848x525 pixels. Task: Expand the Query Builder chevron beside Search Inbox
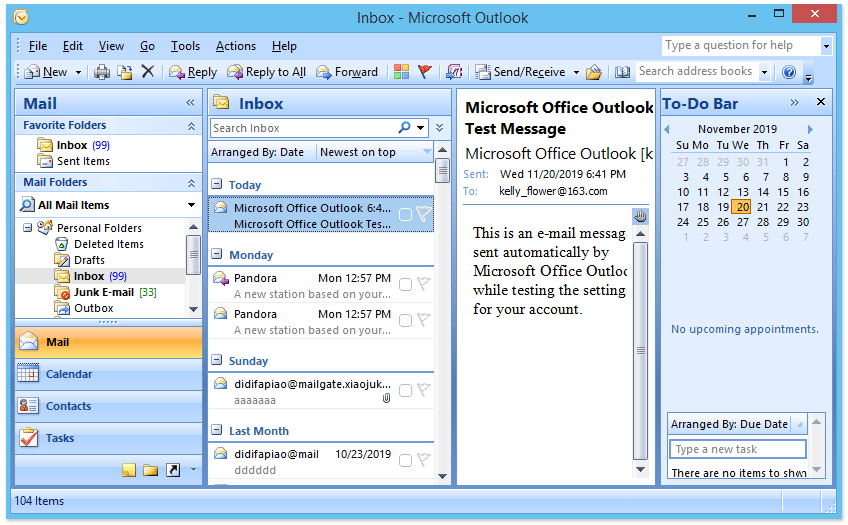point(440,128)
